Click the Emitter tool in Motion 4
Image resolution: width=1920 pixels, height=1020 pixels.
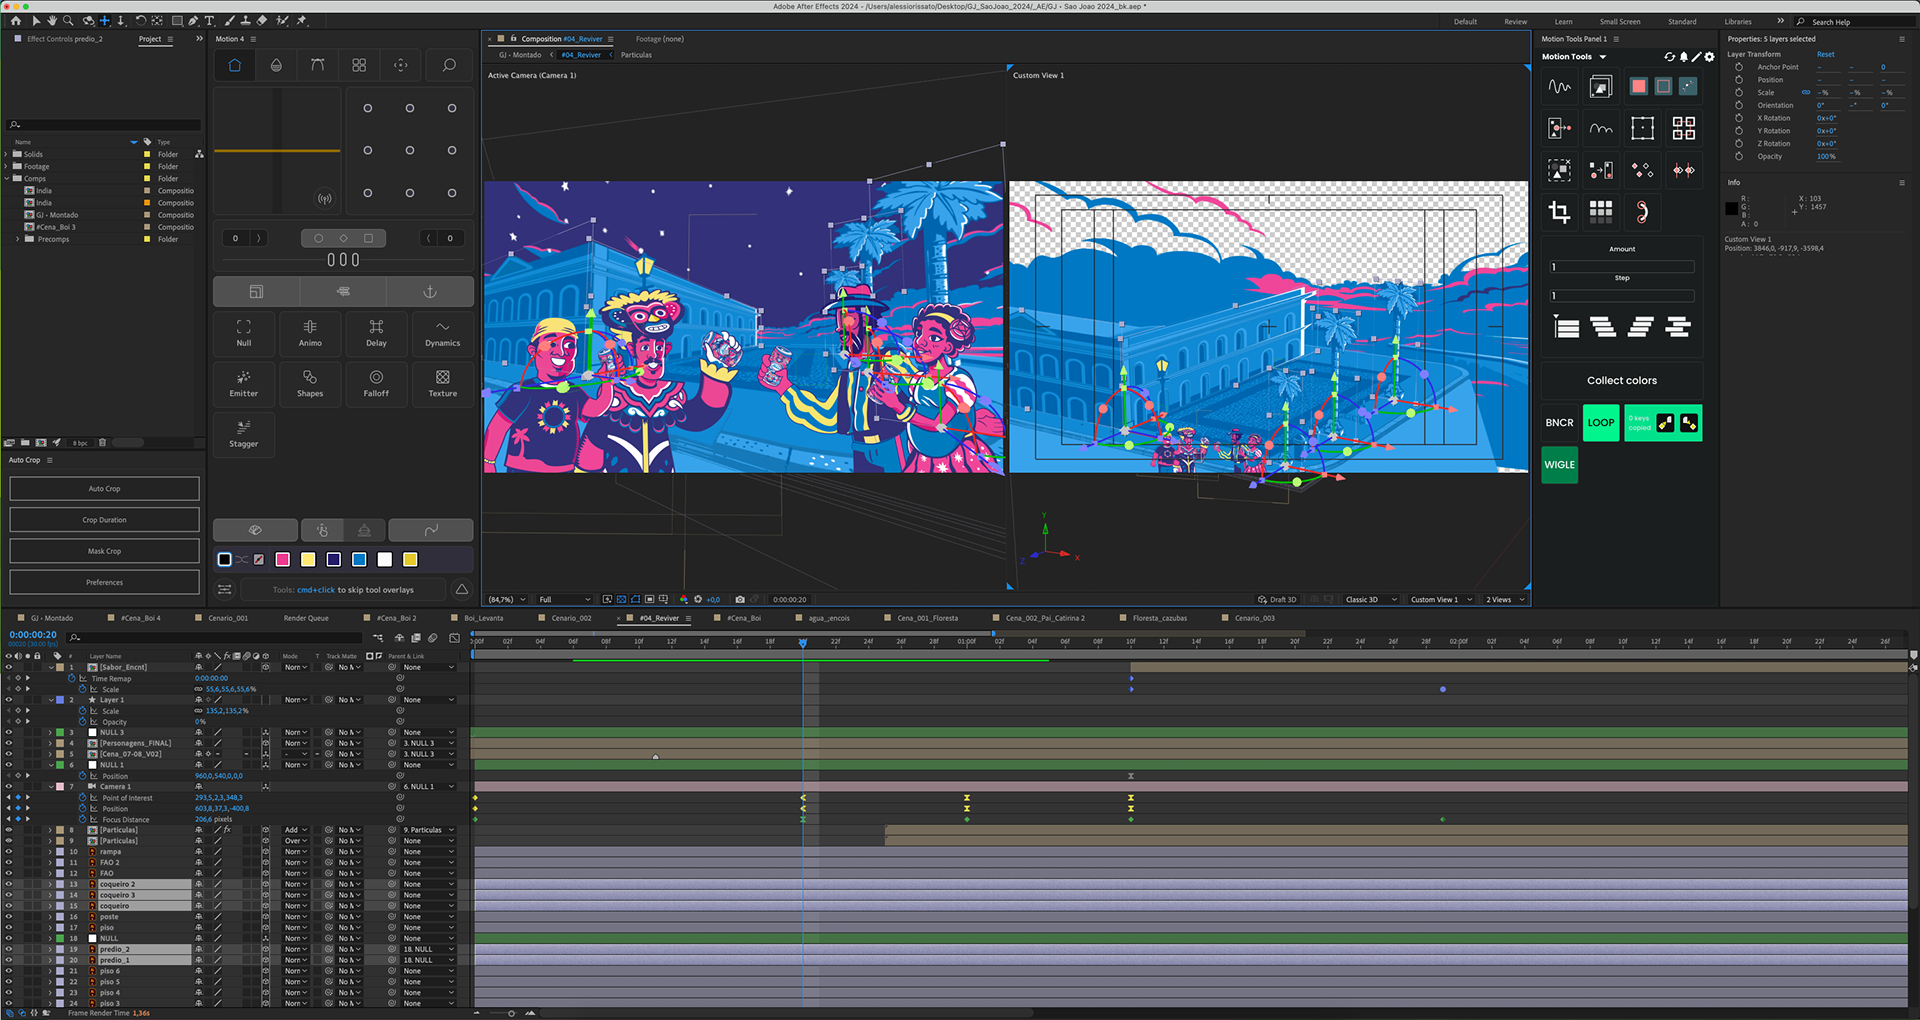tap(244, 384)
